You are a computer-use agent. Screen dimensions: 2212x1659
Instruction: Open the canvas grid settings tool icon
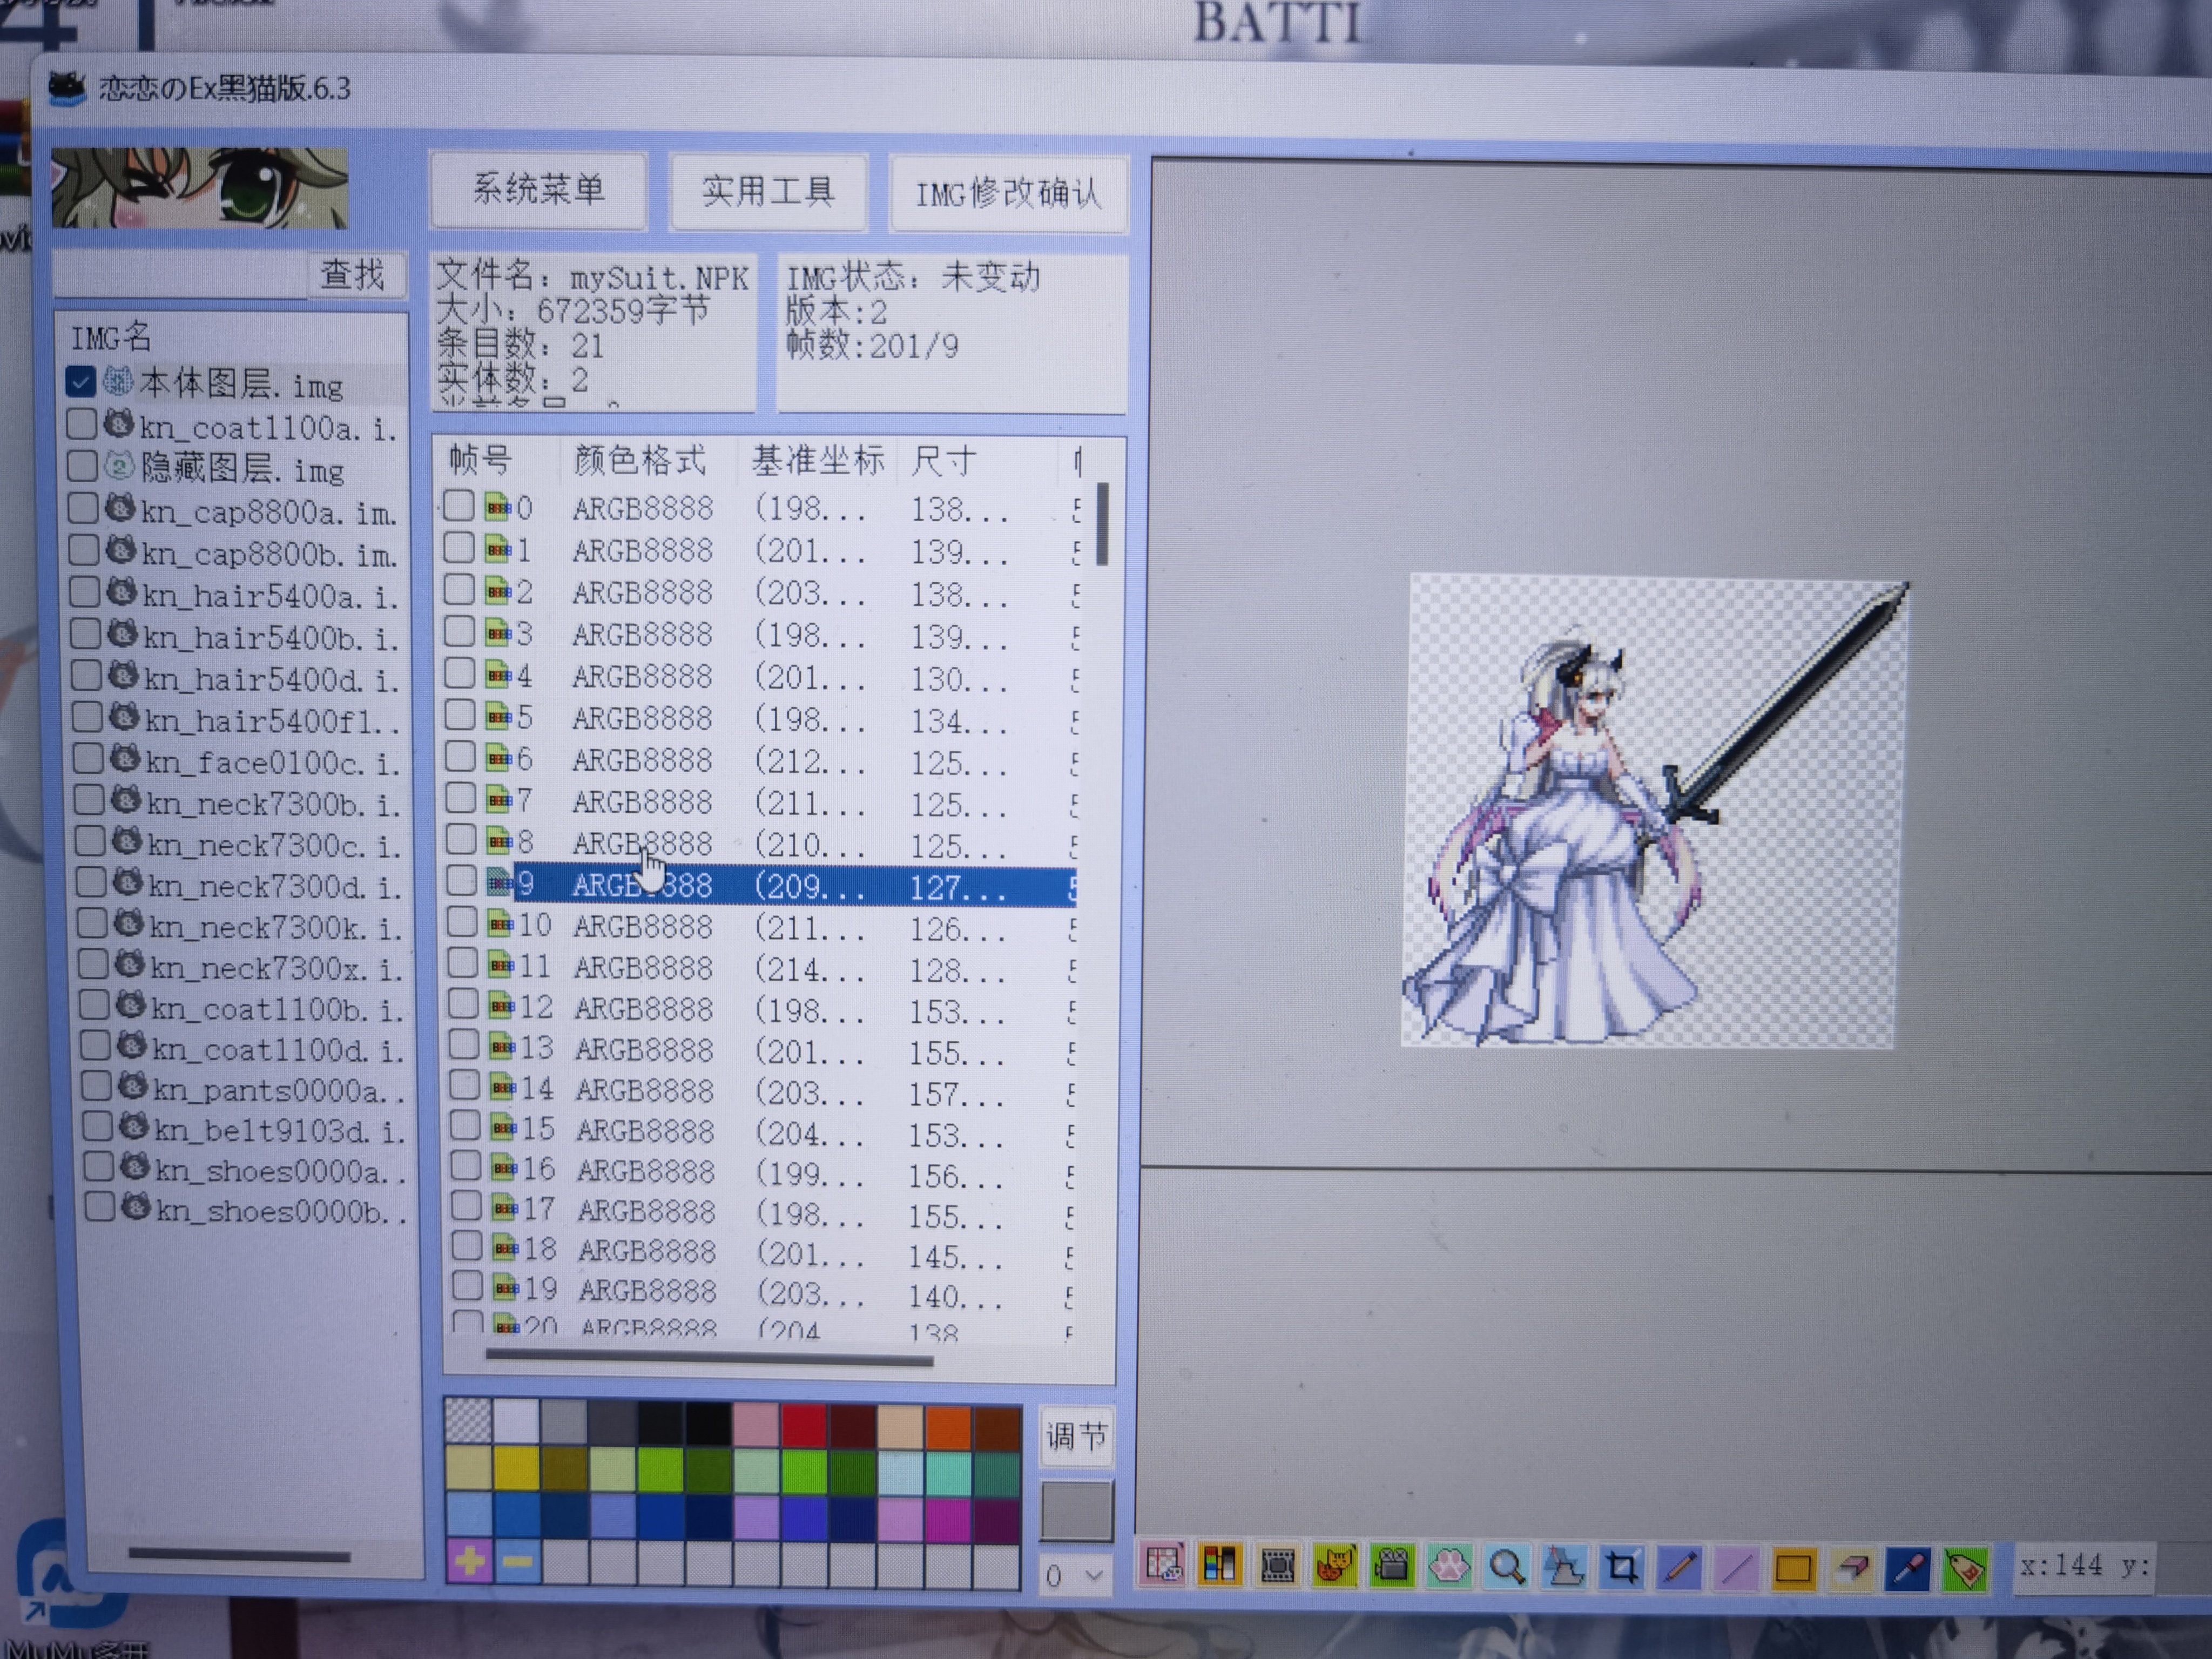(1163, 1564)
